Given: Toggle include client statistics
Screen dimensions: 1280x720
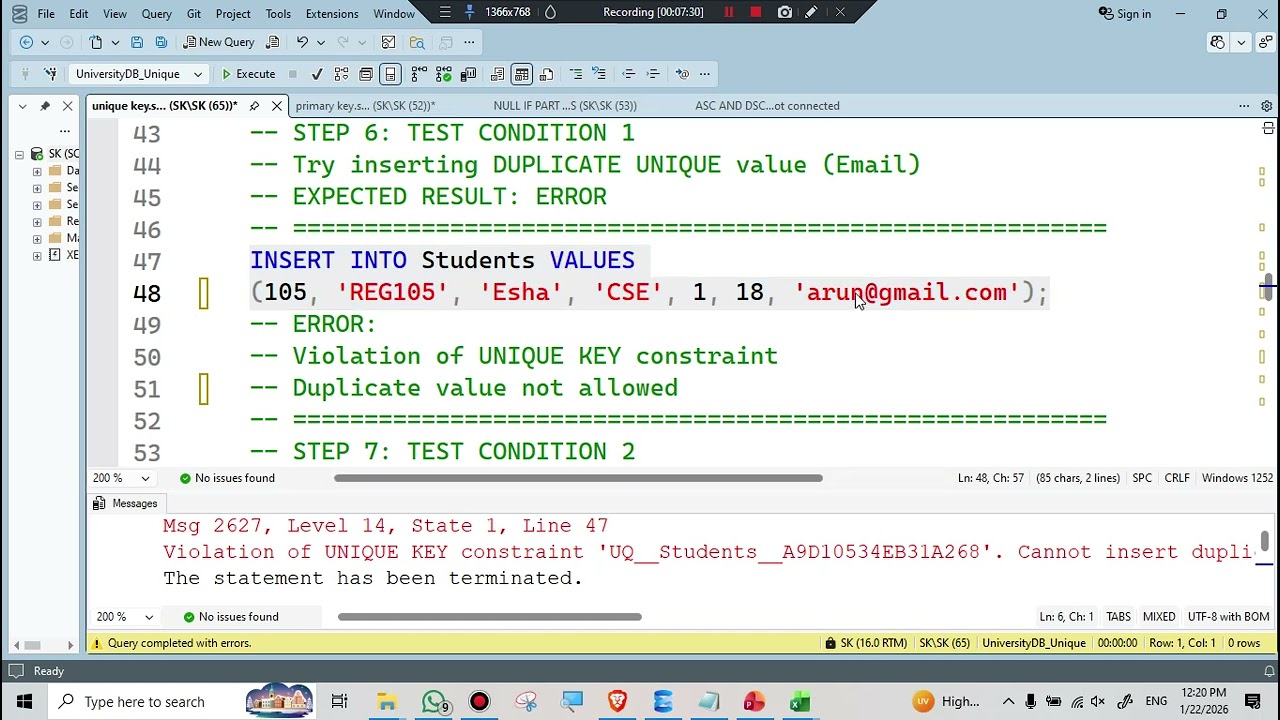Looking at the screenshot, I should [x=468, y=74].
